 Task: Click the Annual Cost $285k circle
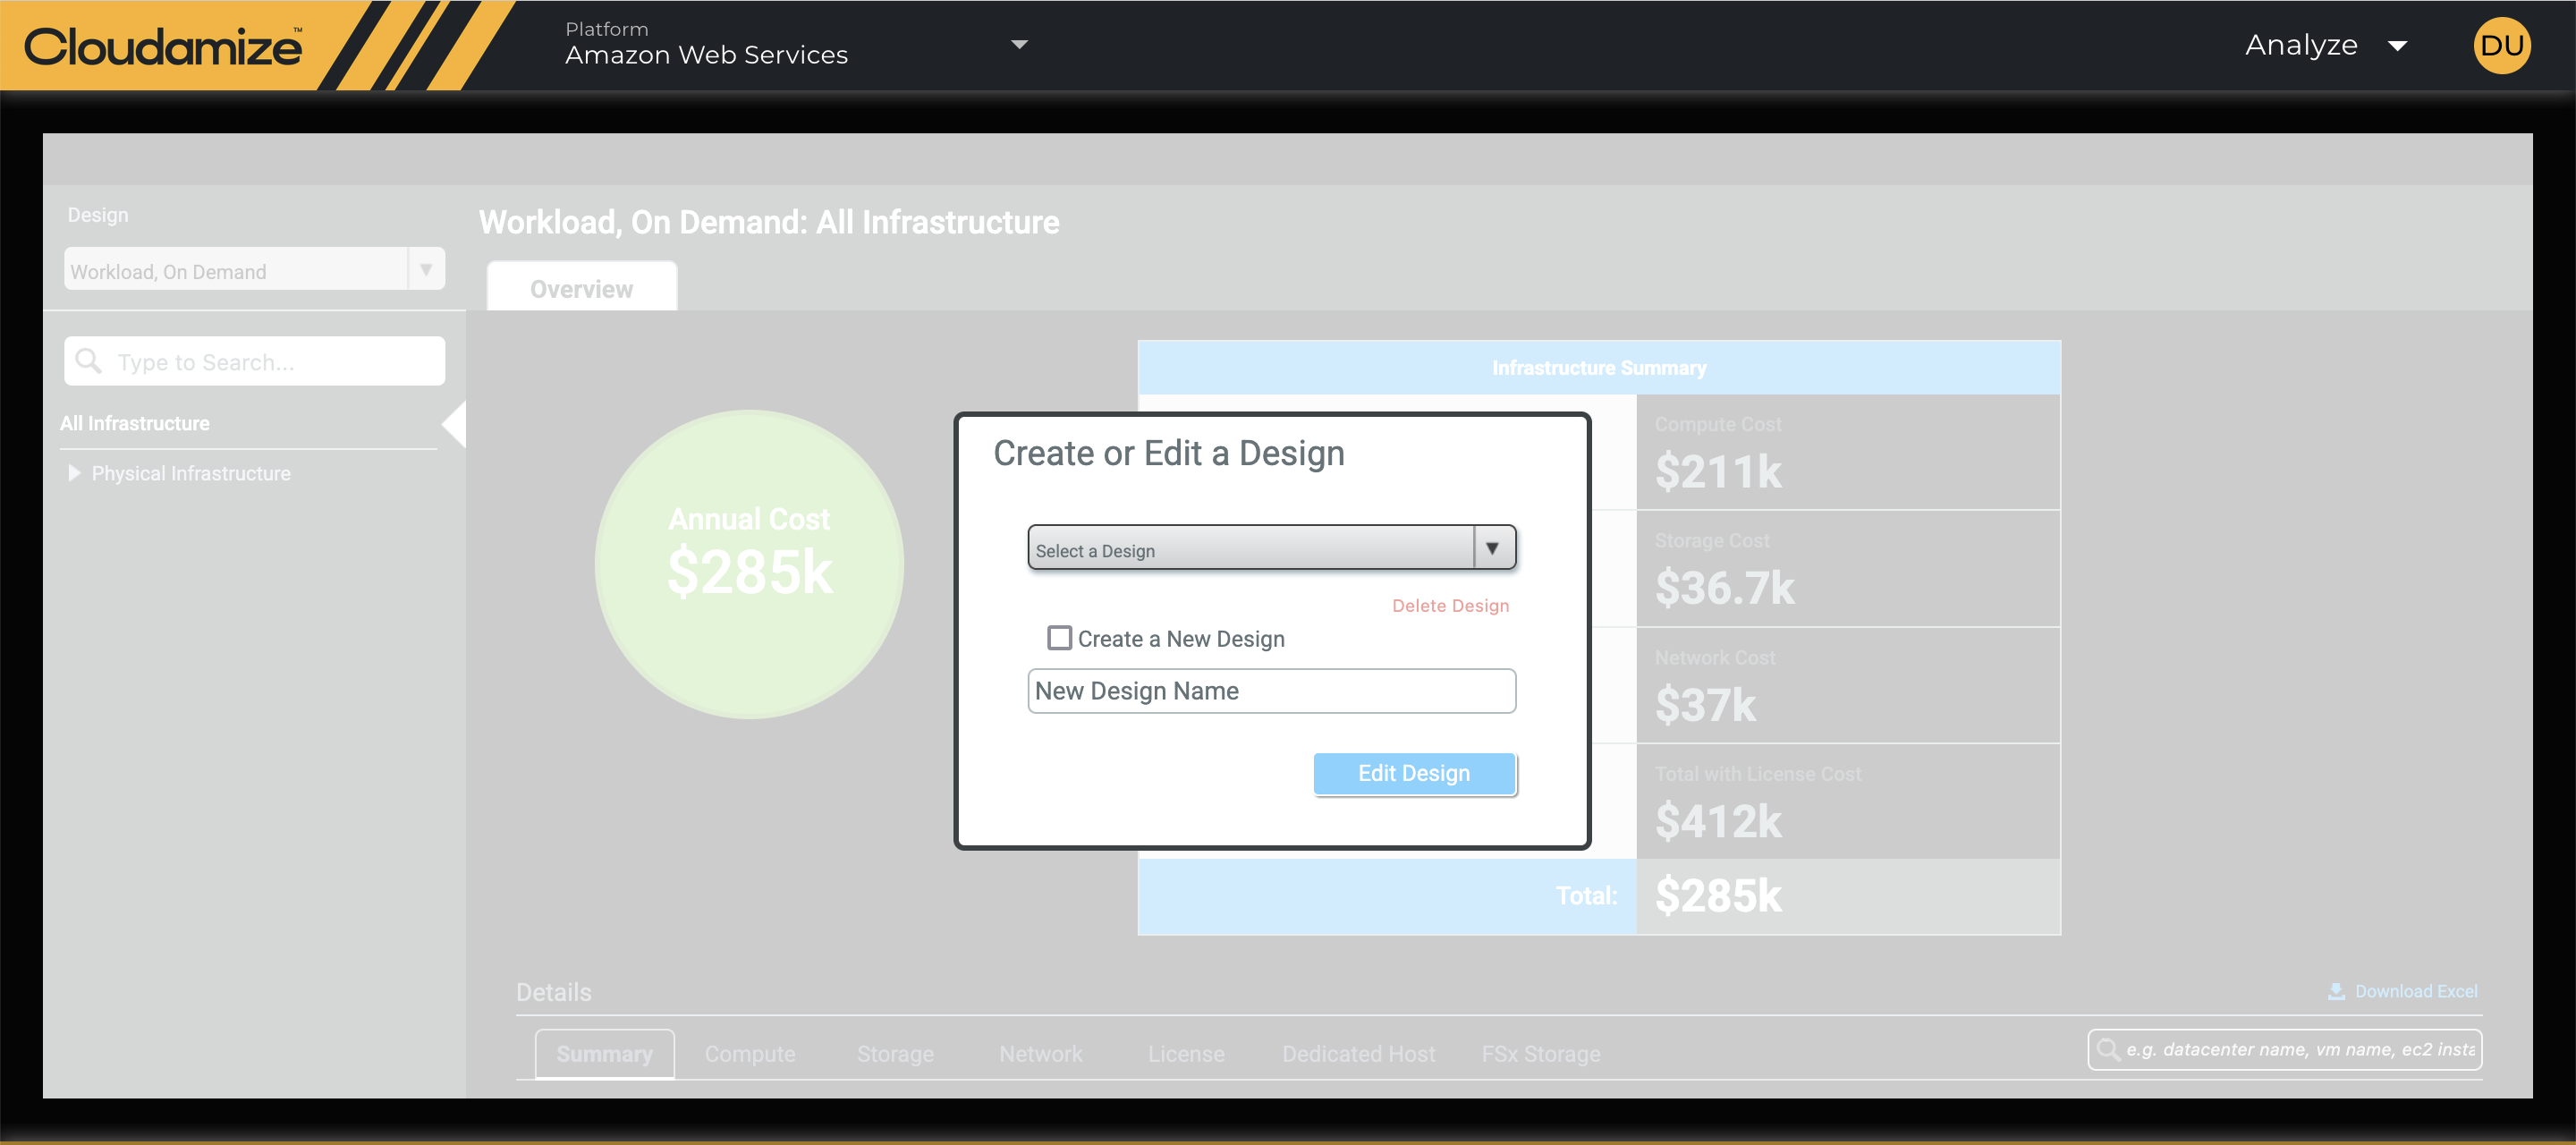point(749,564)
